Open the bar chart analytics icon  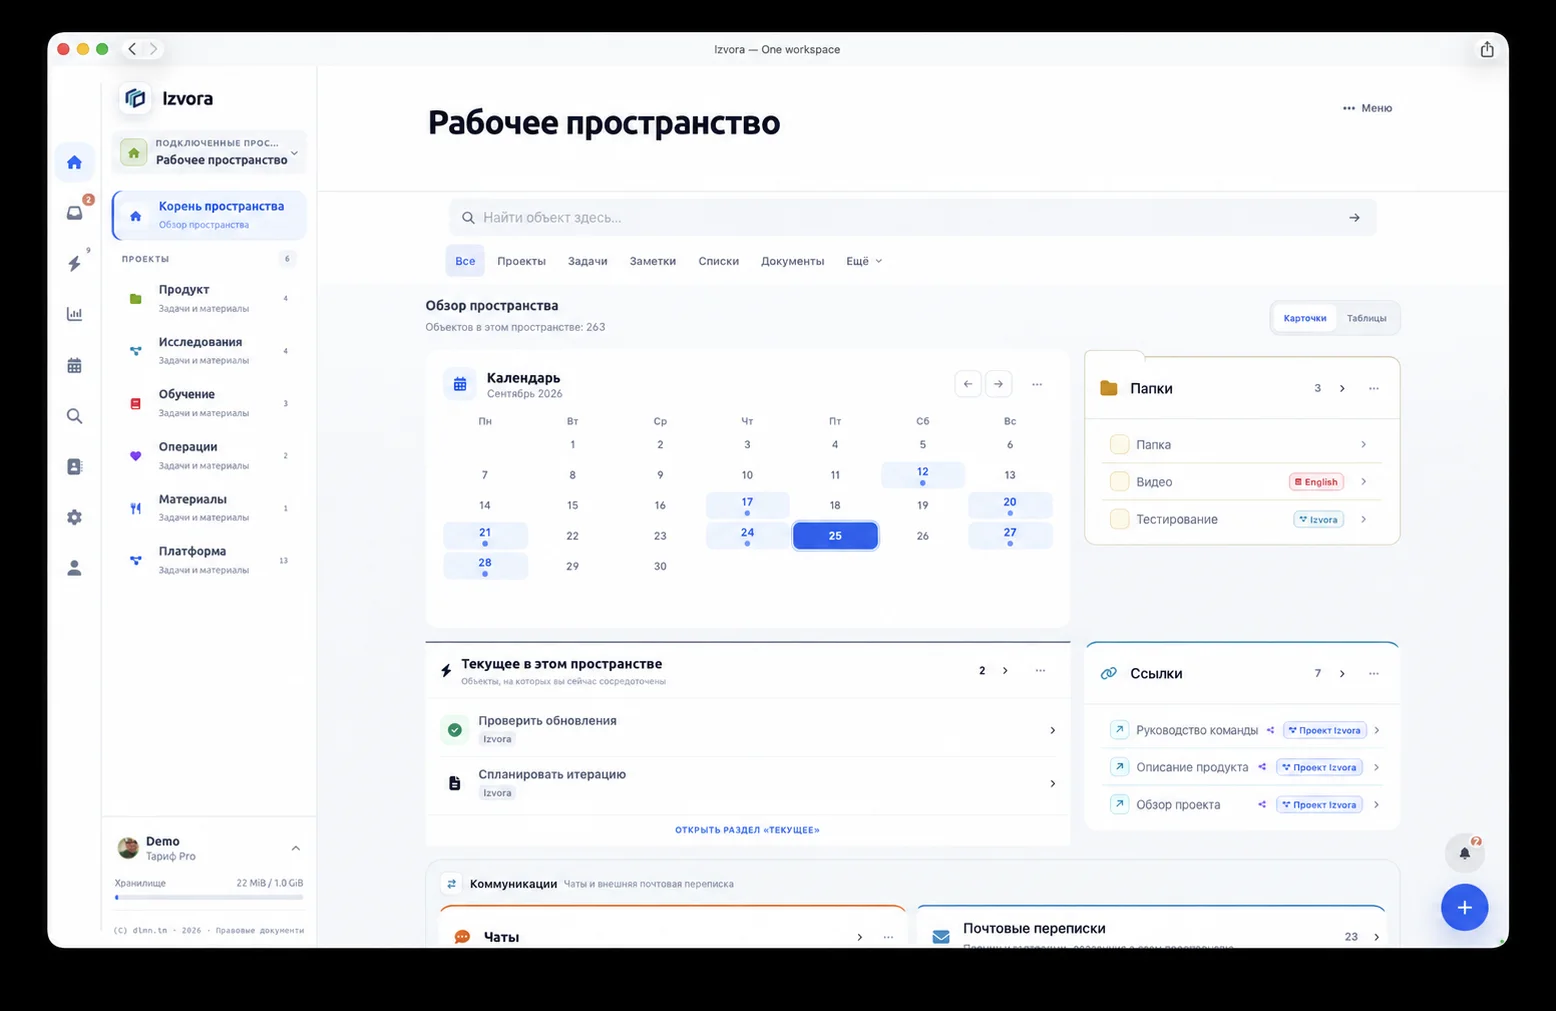pyautogui.click(x=74, y=314)
